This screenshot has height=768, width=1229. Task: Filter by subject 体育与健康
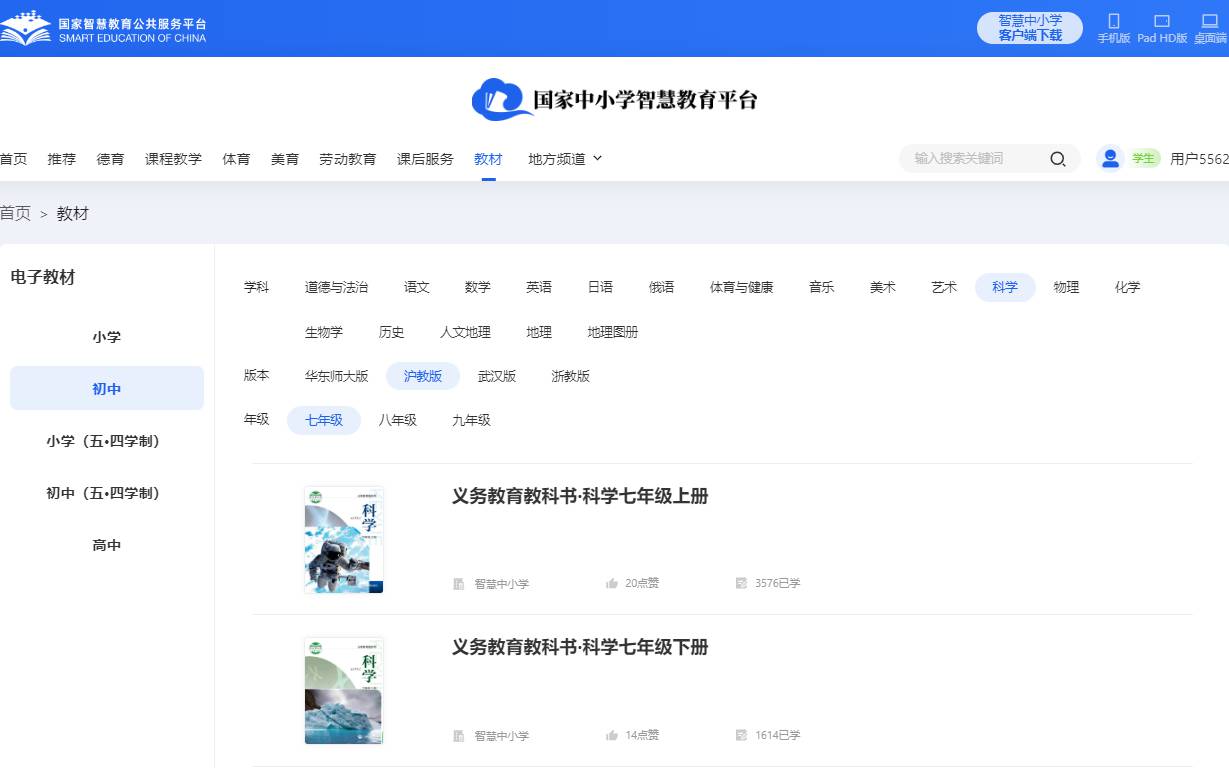pos(742,287)
